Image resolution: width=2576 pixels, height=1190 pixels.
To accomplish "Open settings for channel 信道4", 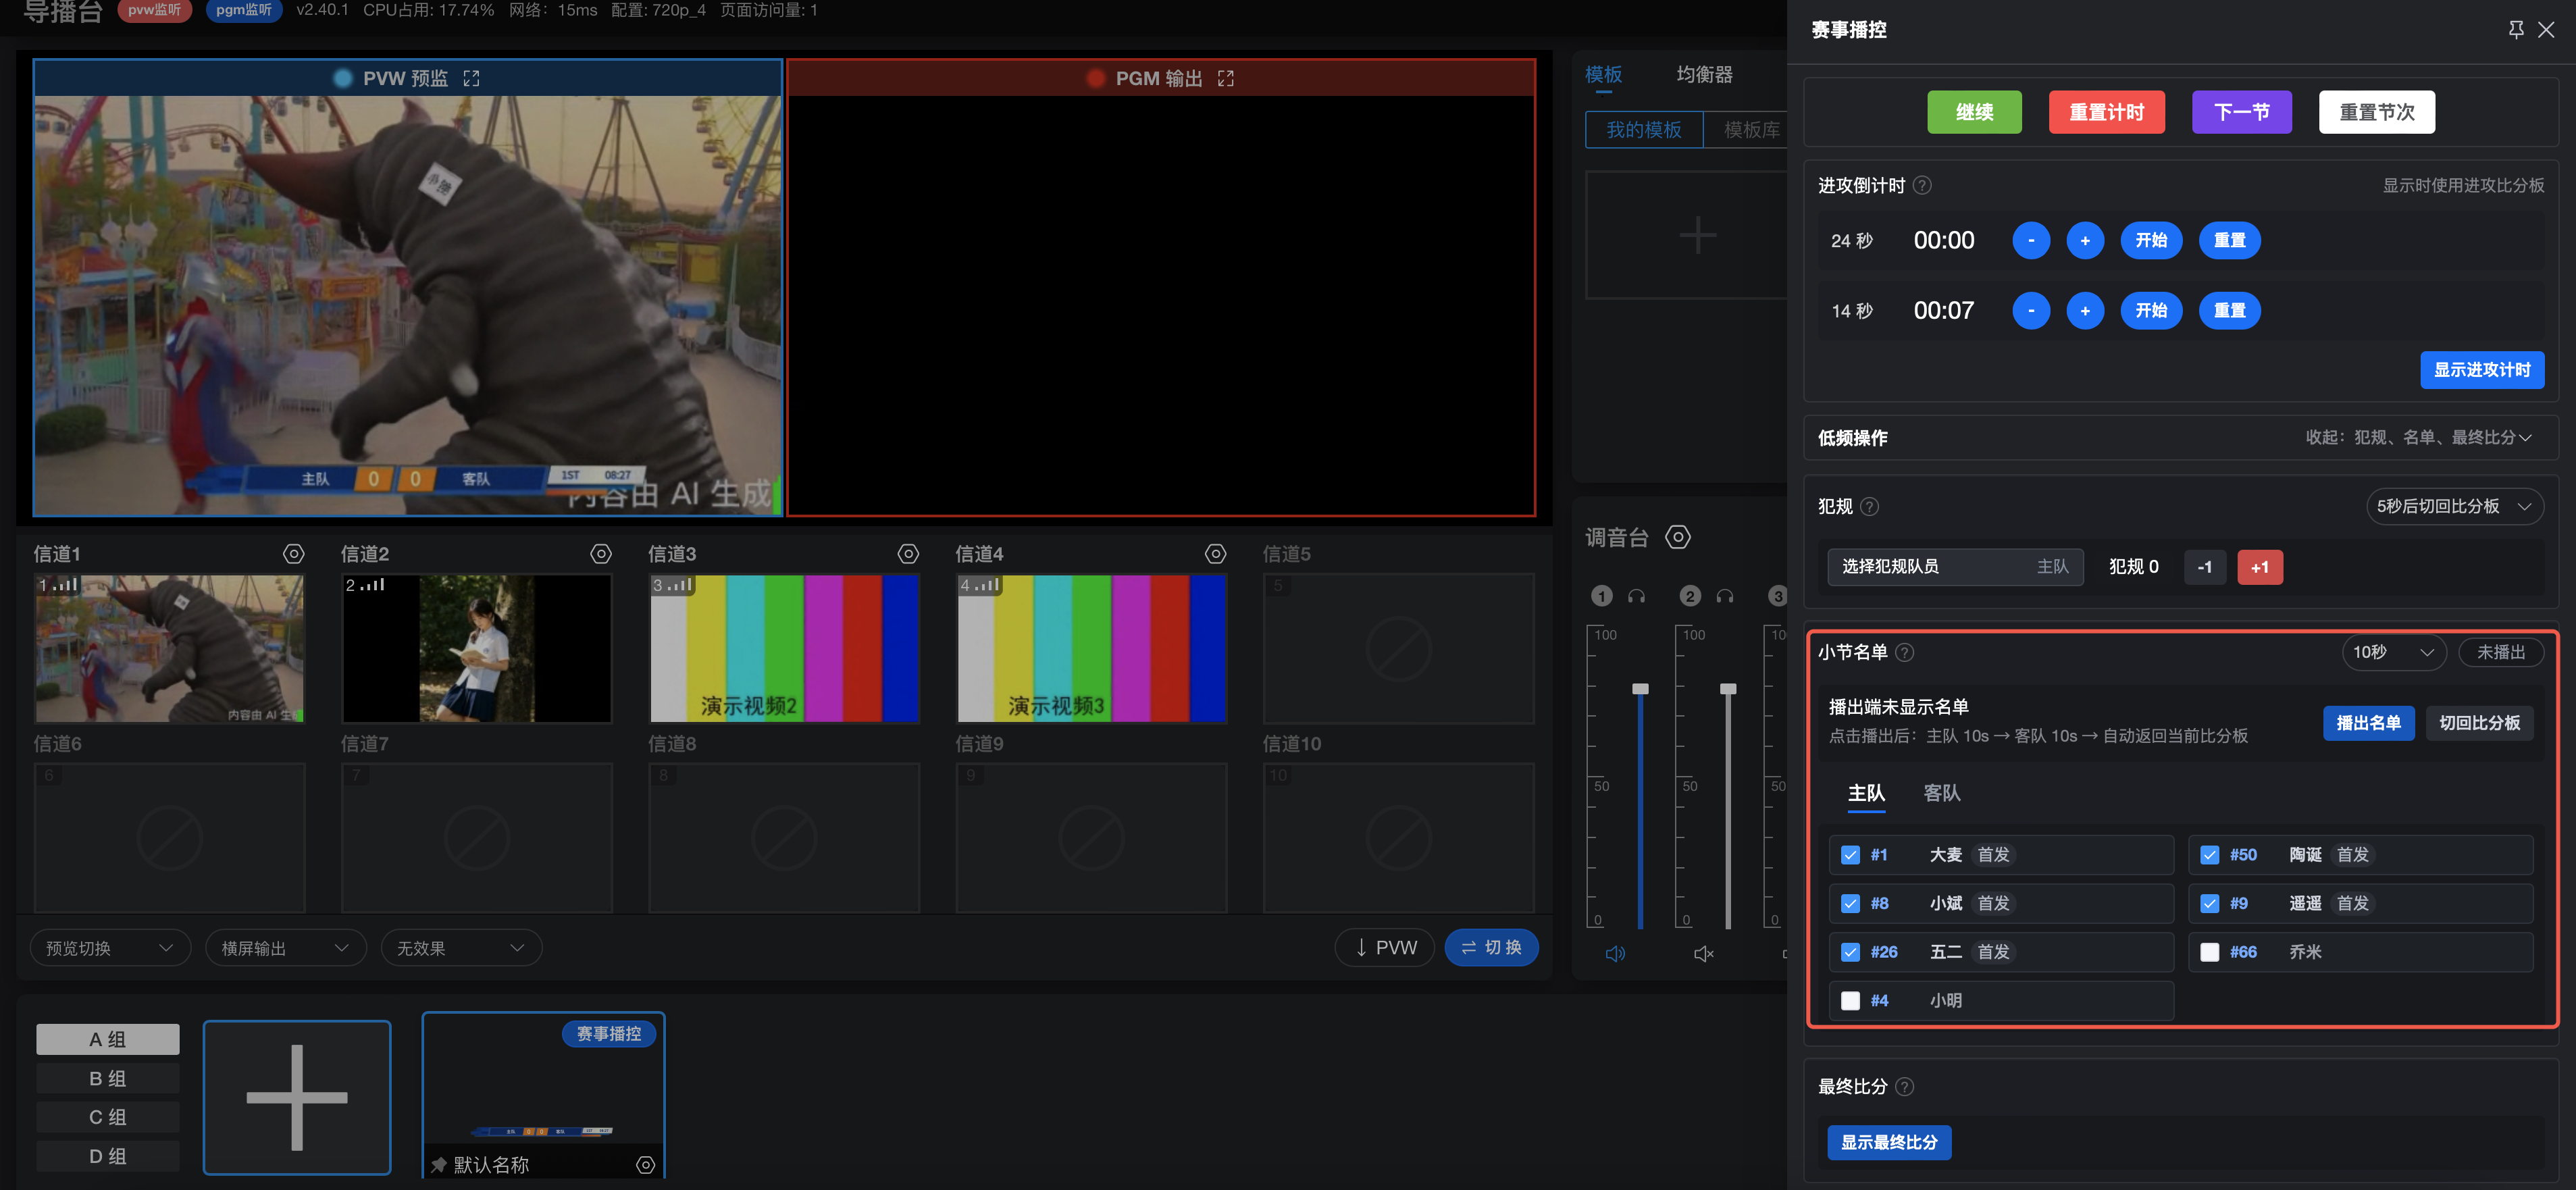I will (x=1215, y=554).
